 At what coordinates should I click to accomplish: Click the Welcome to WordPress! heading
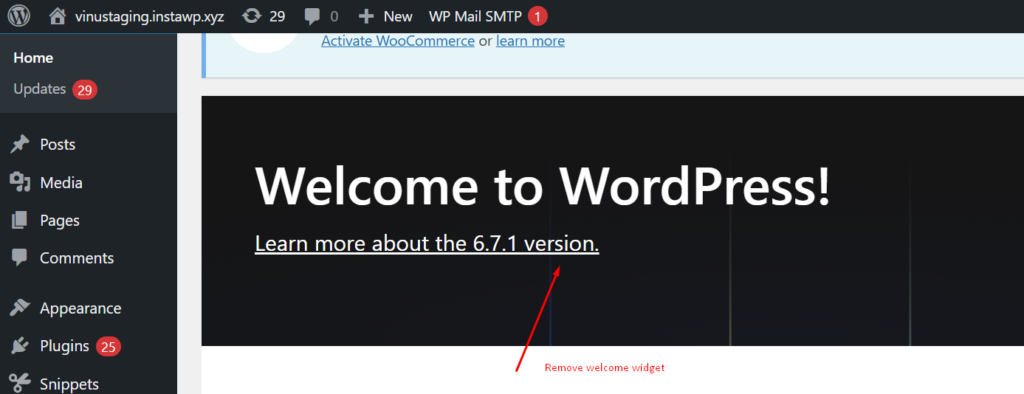[543, 185]
